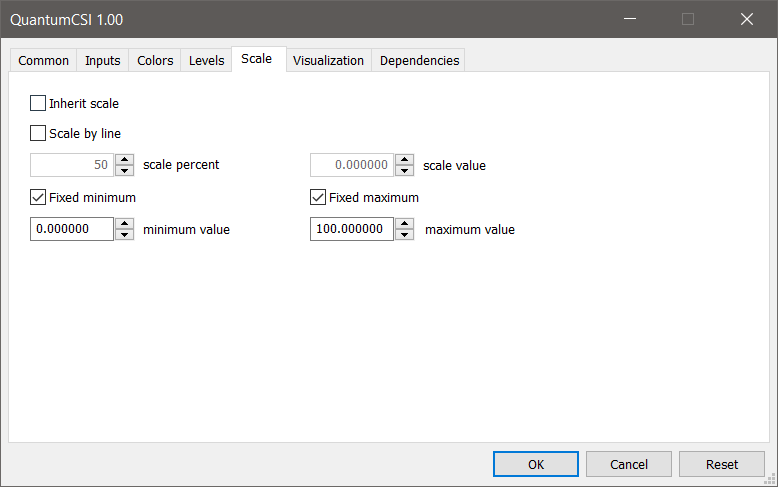Disable the Fixed maximum checkbox
Image resolution: width=778 pixels, height=487 pixels.
[319, 197]
